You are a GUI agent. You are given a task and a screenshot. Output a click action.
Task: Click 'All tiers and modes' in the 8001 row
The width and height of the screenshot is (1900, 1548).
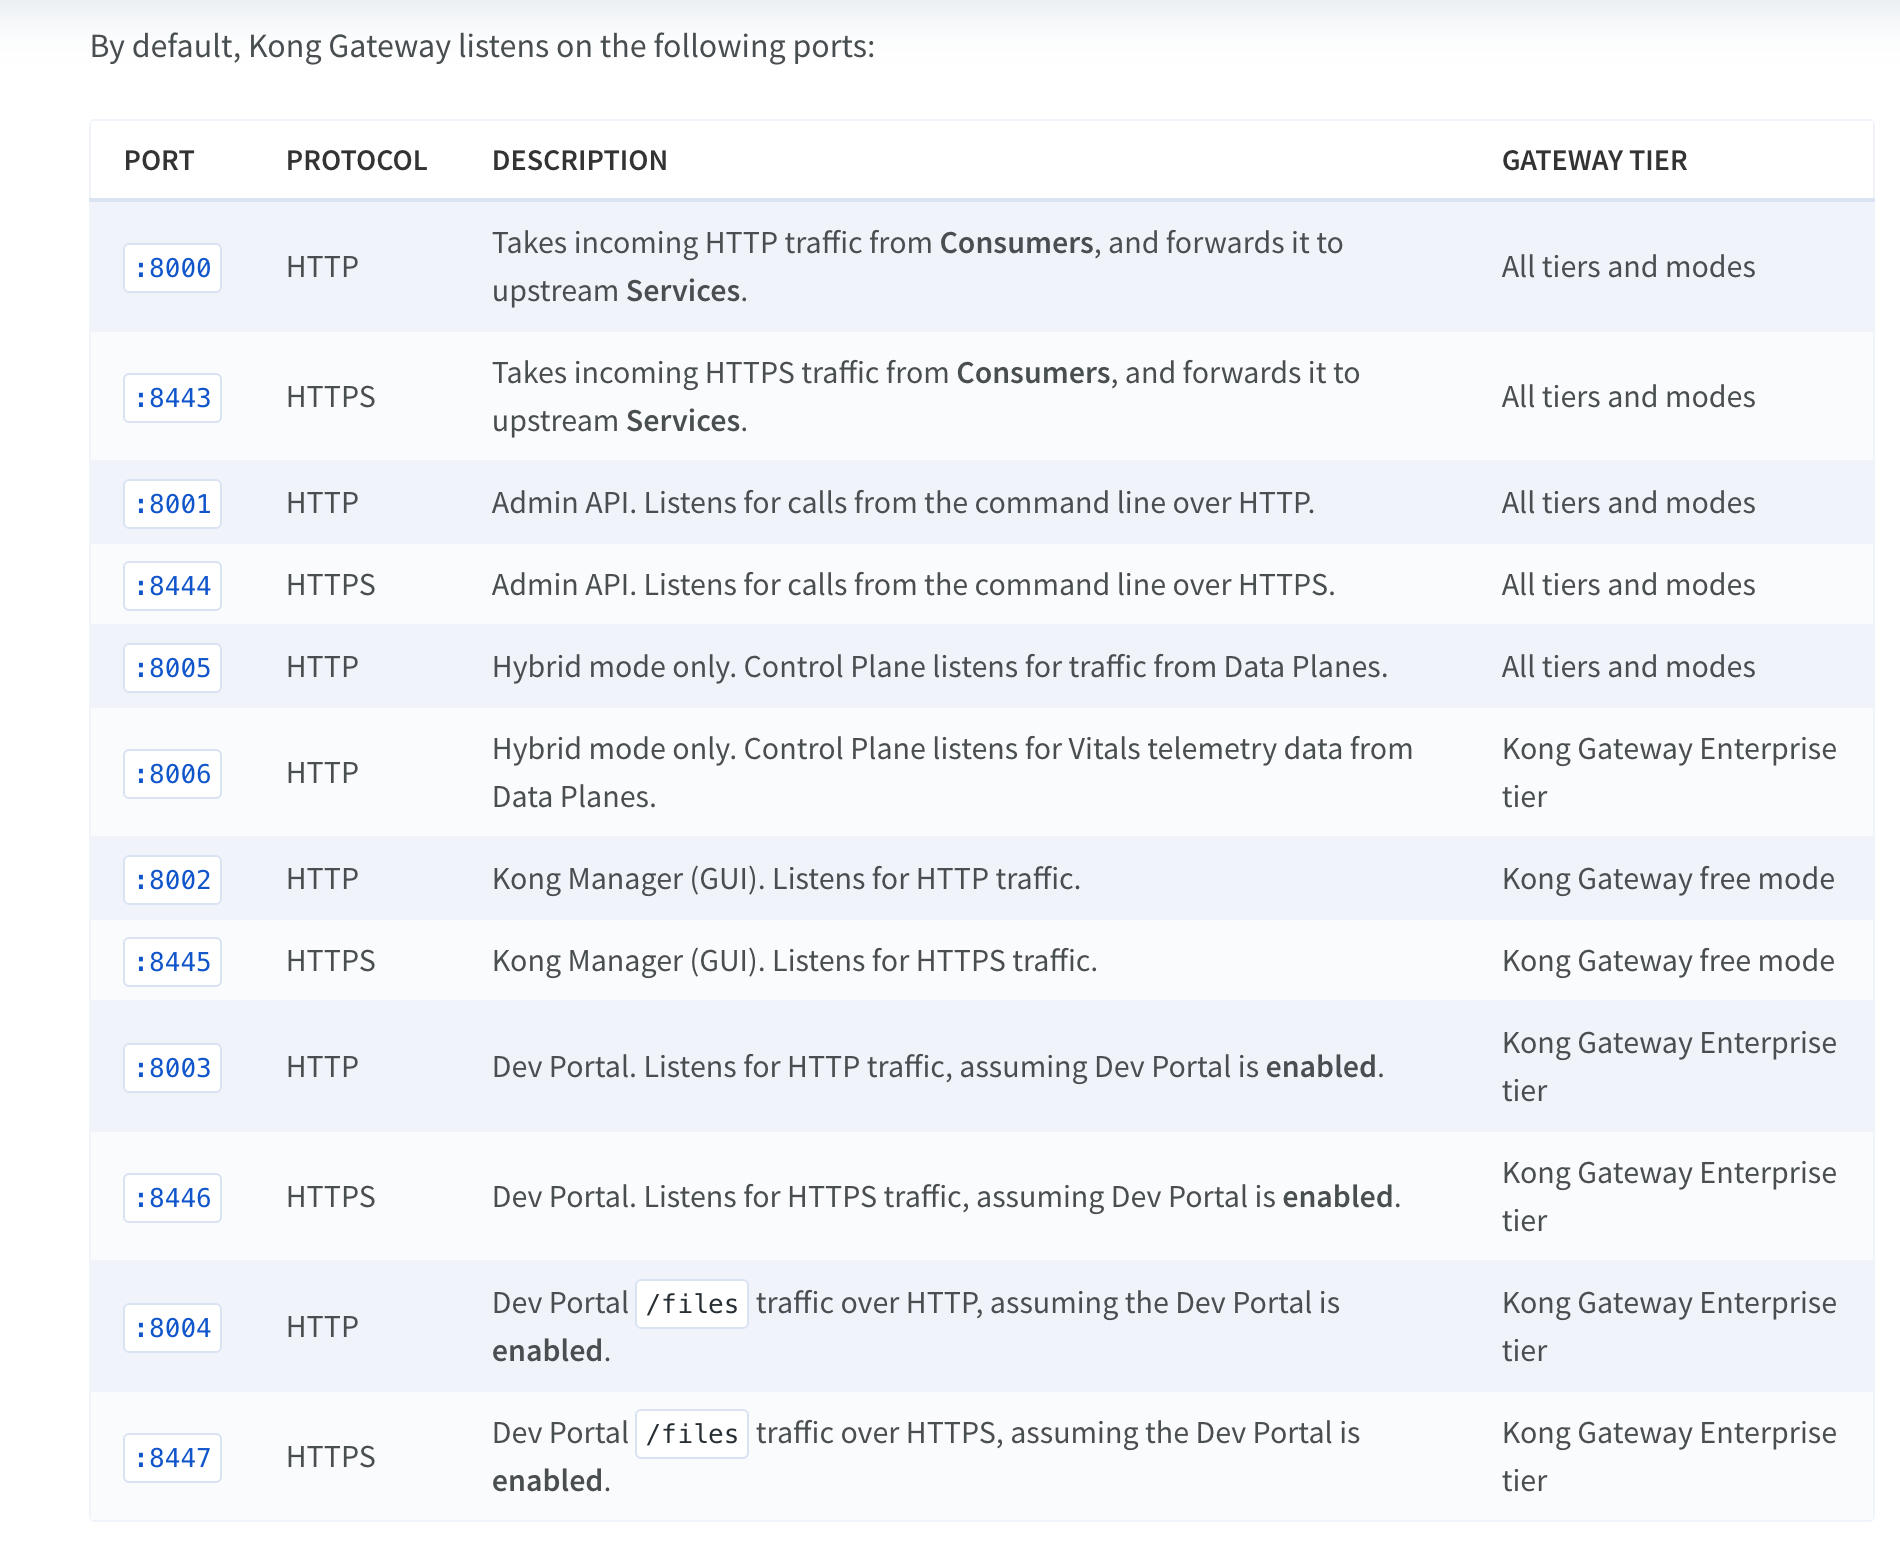[x=1628, y=503]
